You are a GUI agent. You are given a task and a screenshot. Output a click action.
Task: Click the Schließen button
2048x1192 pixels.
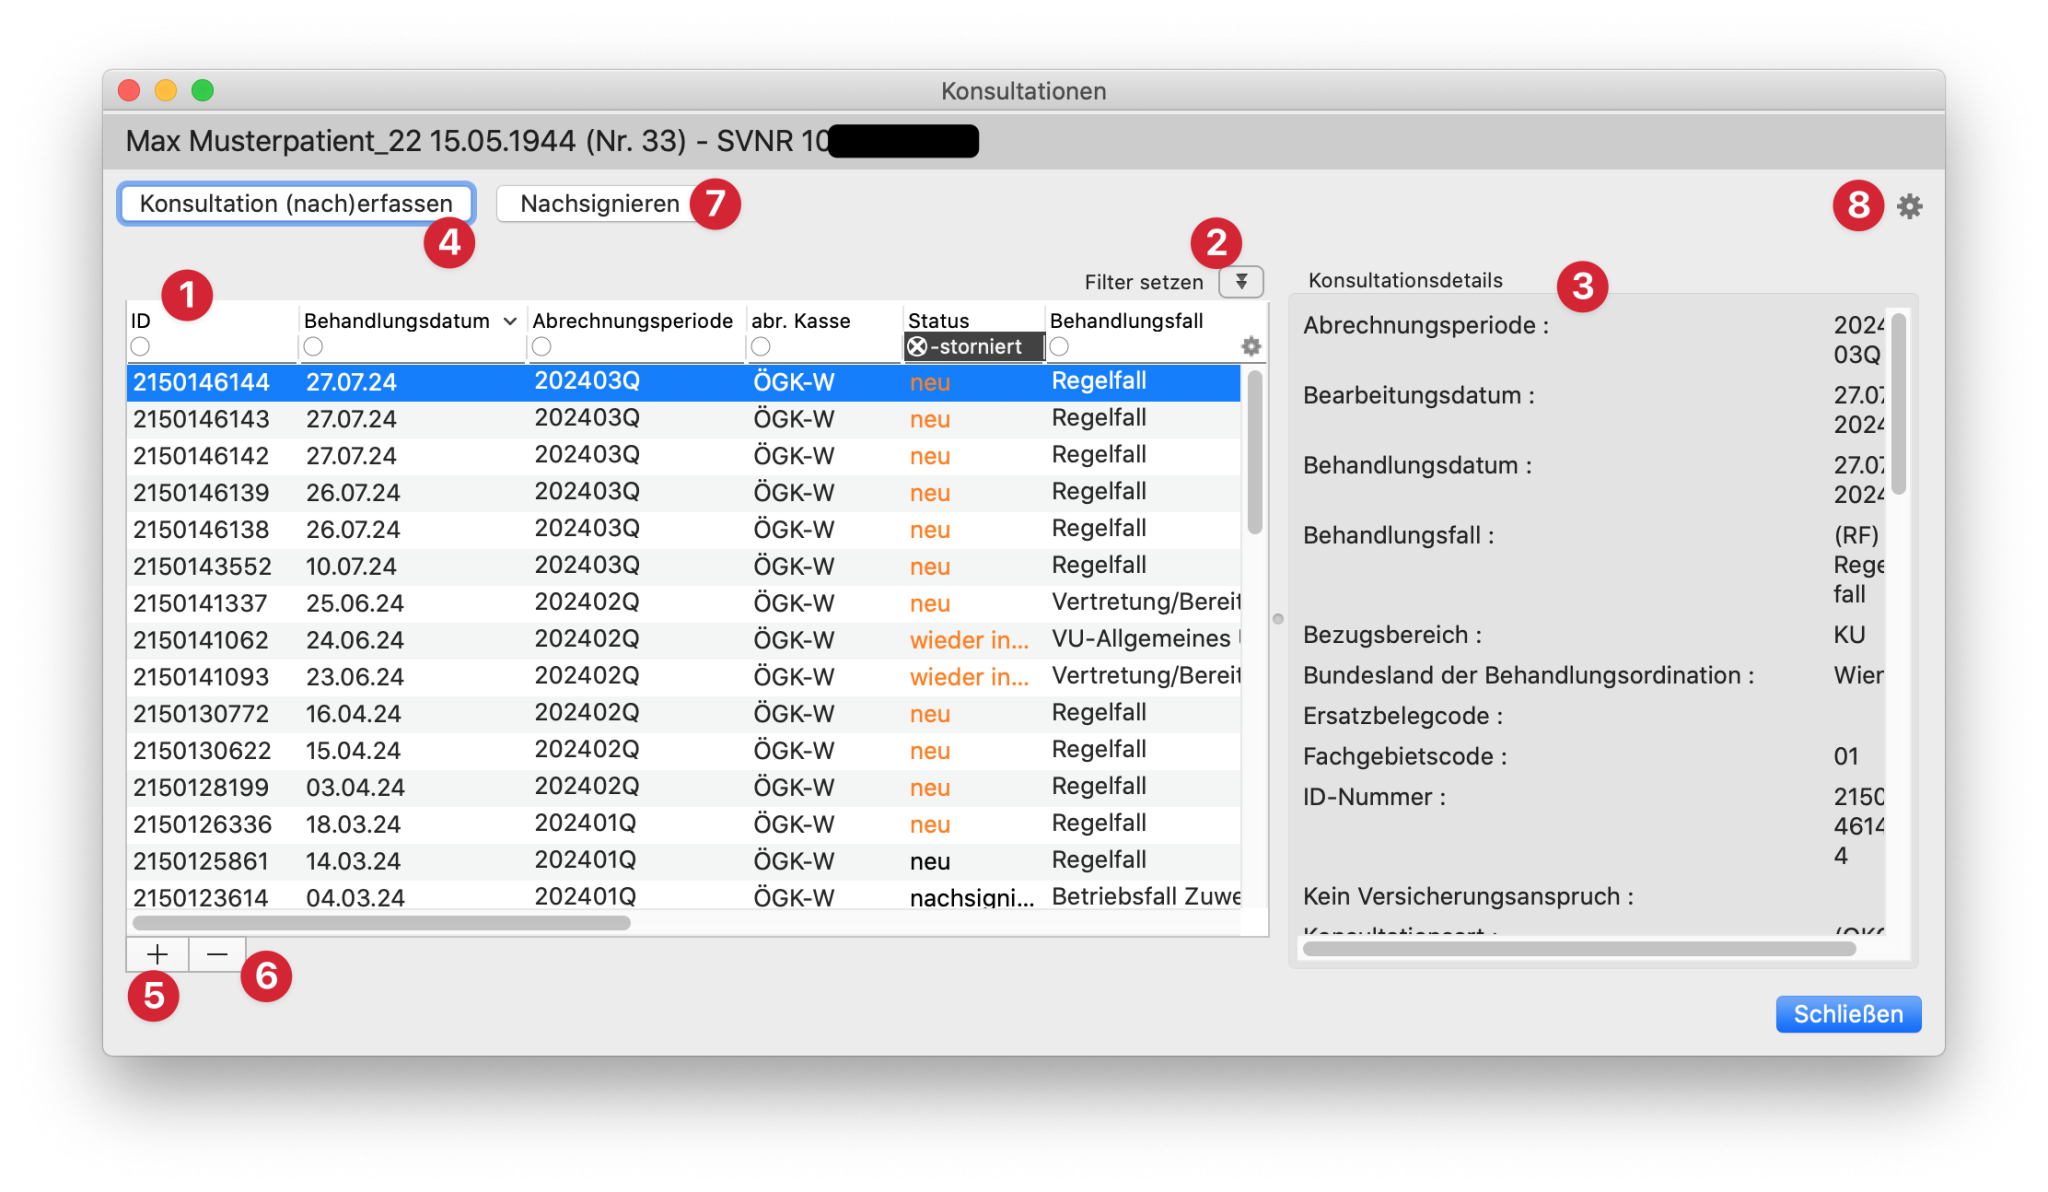coord(1847,1014)
